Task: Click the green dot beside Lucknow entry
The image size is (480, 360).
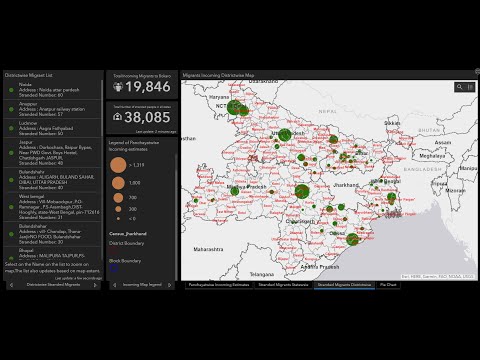Action: click(11, 128)
